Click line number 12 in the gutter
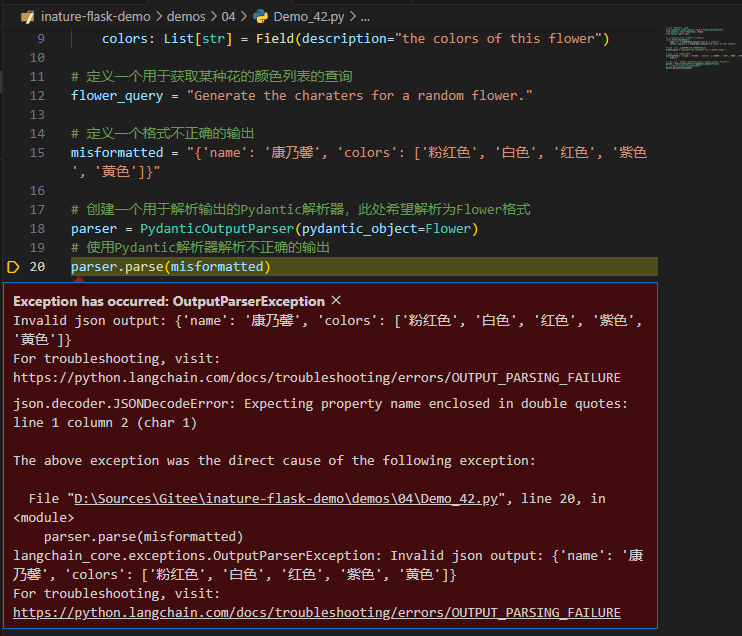Viewport: 742px width, 636px height. click(x=38, y=95)
